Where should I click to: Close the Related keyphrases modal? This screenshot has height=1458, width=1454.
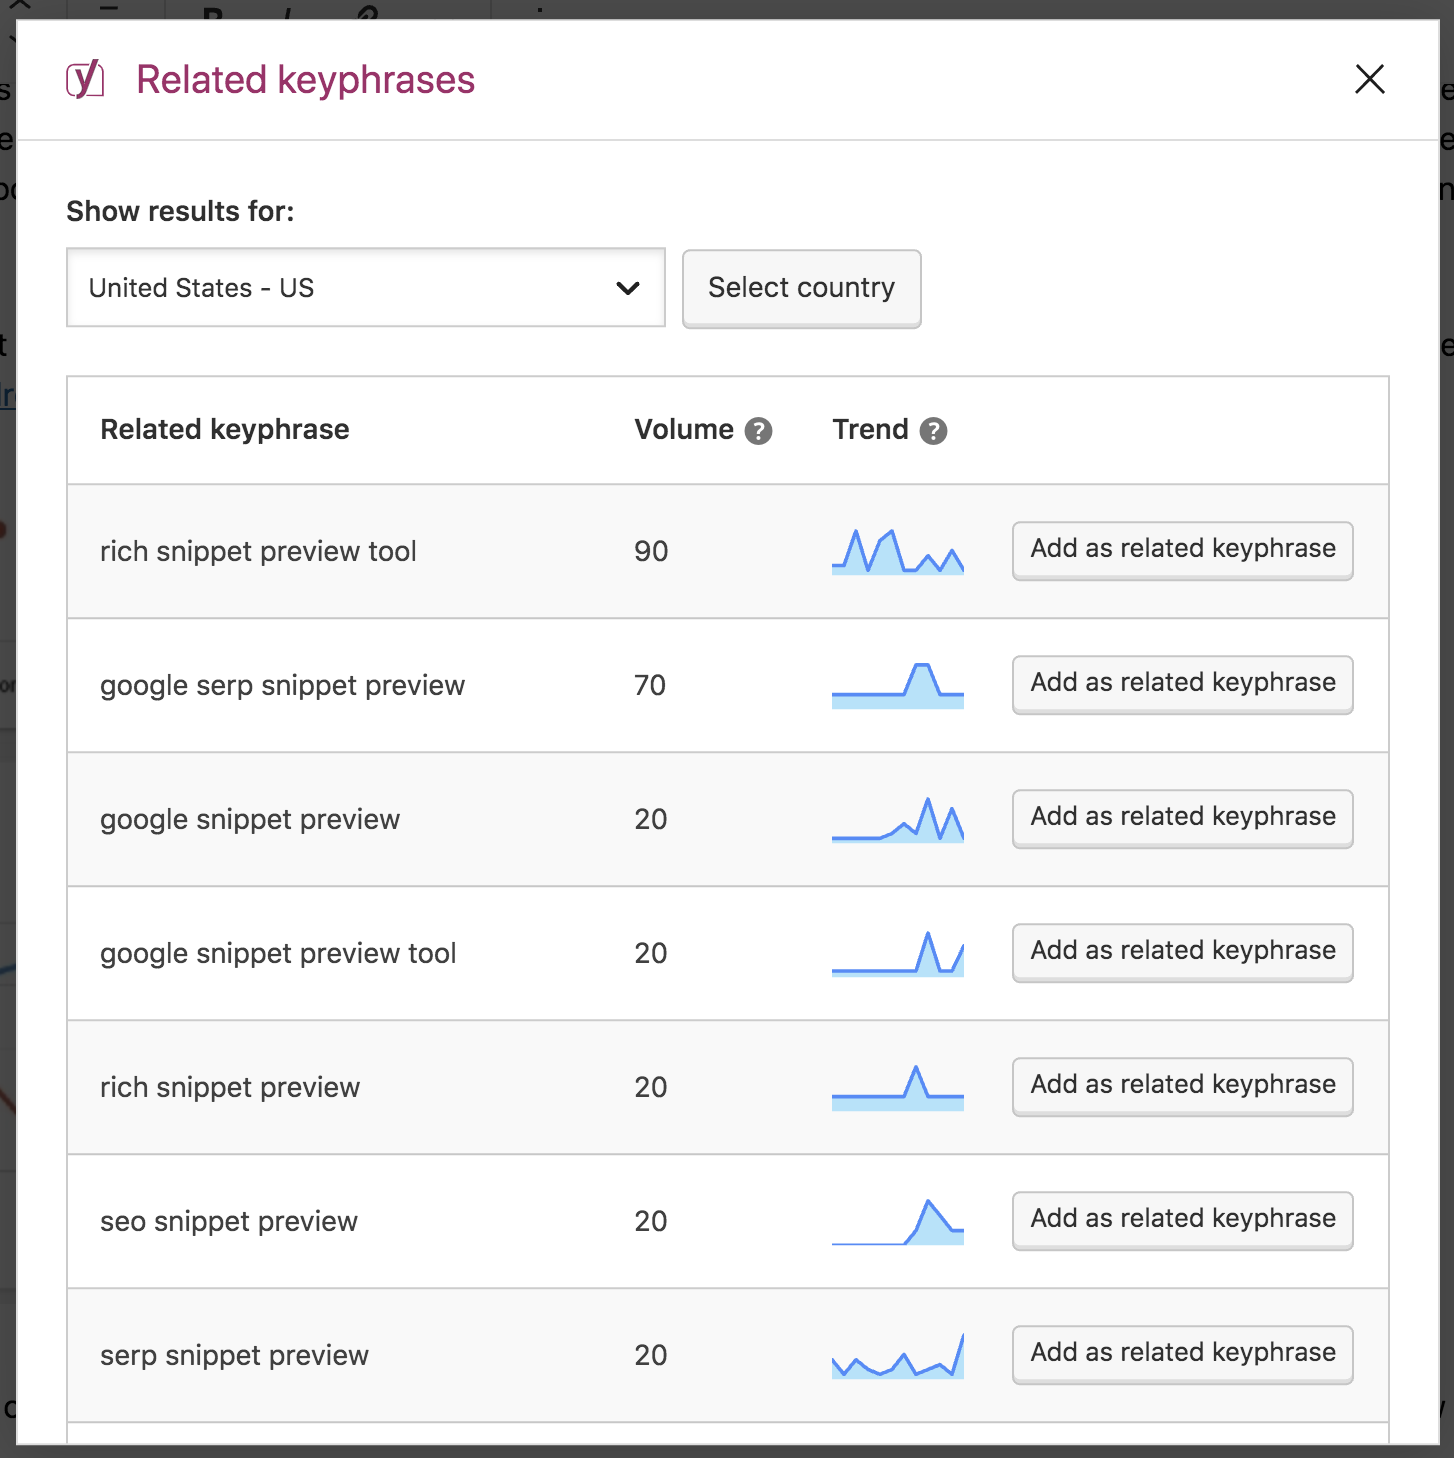[1369, 79]
